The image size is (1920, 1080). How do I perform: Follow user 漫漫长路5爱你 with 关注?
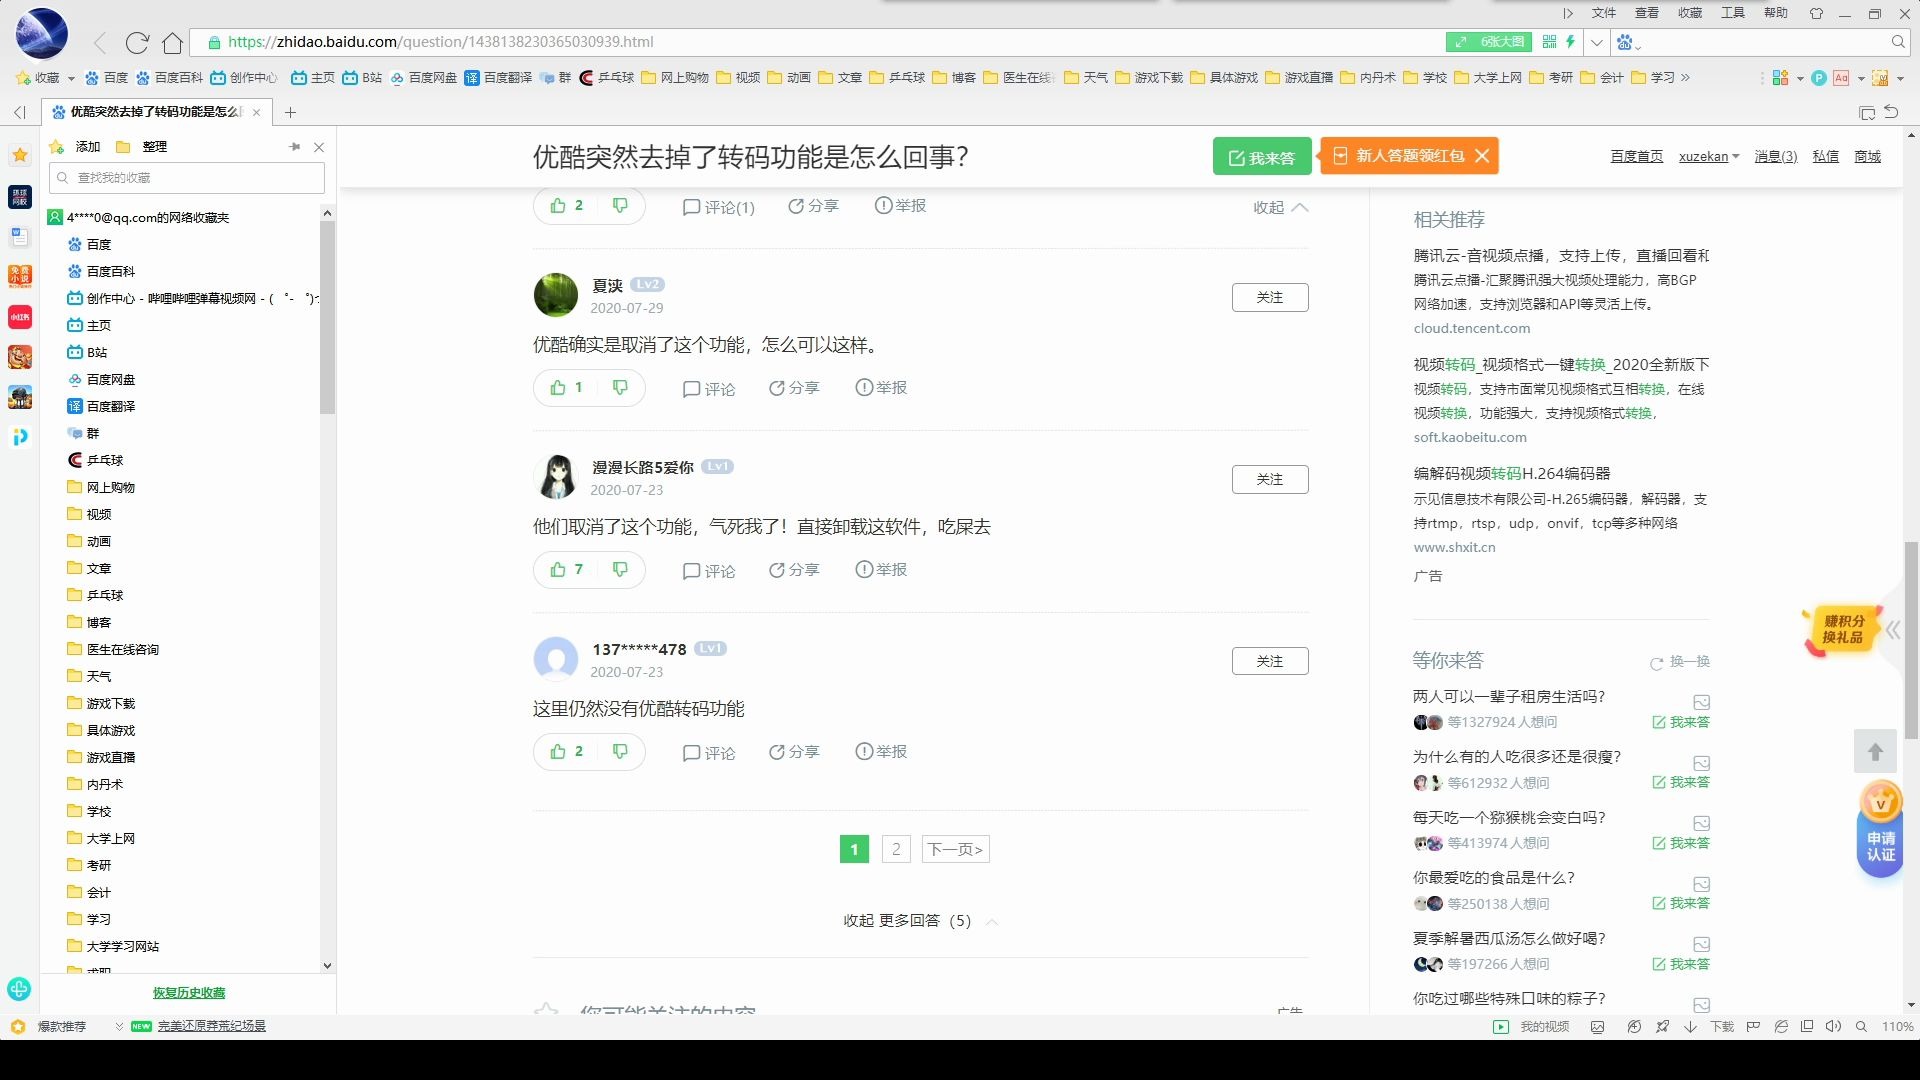[x=1270, y=479]
